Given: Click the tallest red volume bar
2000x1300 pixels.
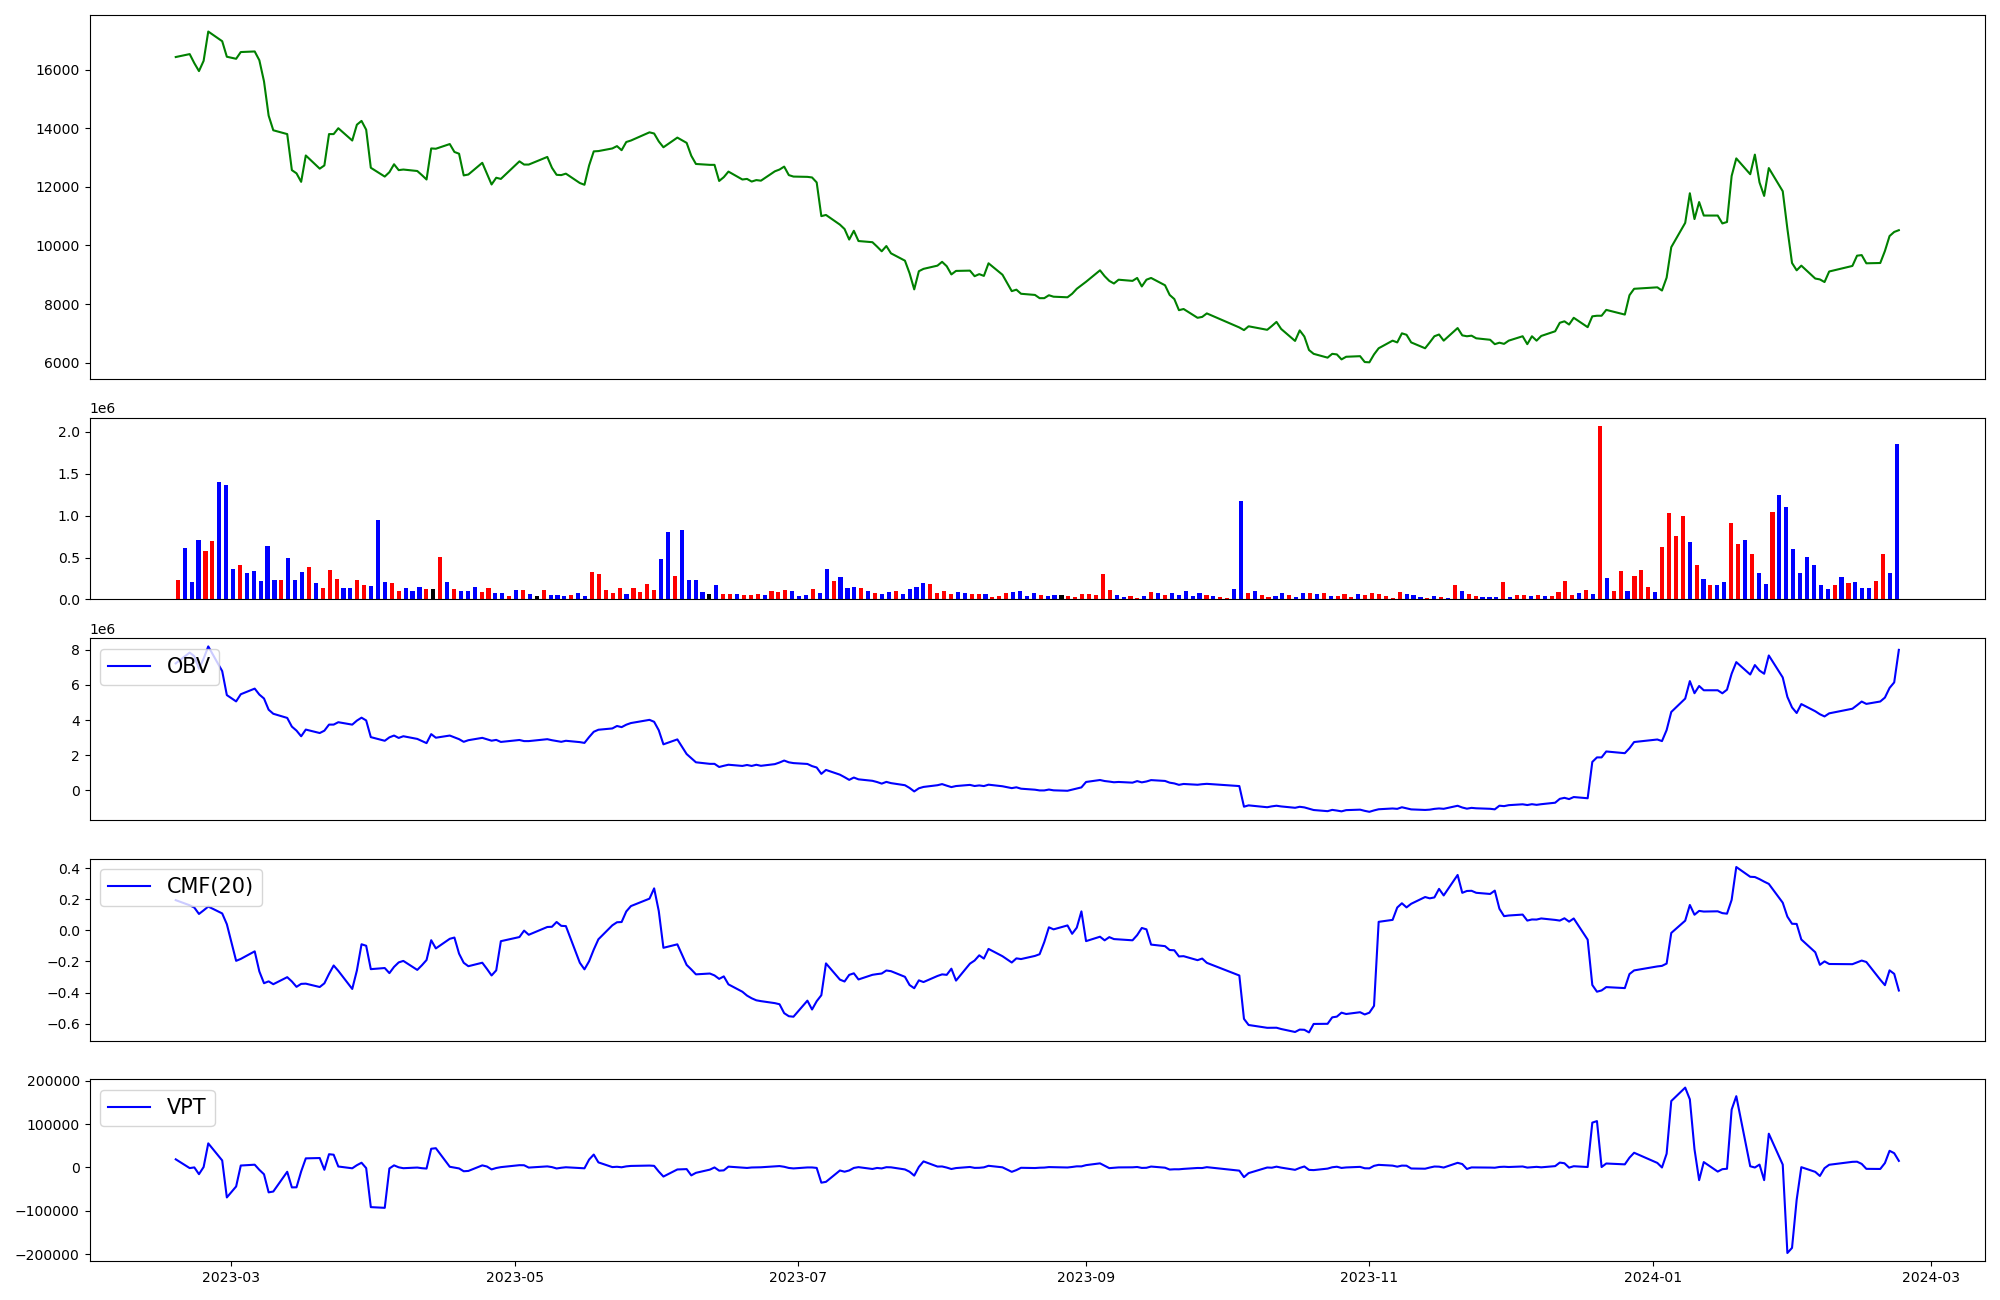Looking at the screenshot, I should (1600, 512).
